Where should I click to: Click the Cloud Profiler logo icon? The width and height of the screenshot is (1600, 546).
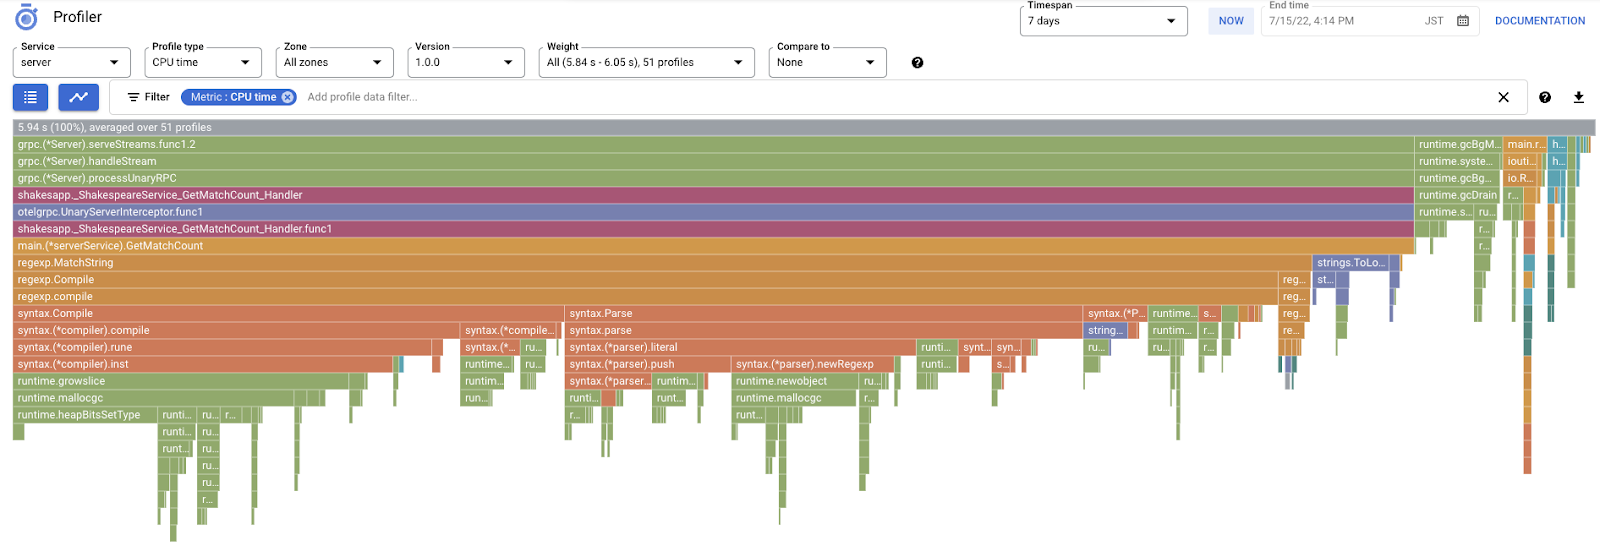26,17
